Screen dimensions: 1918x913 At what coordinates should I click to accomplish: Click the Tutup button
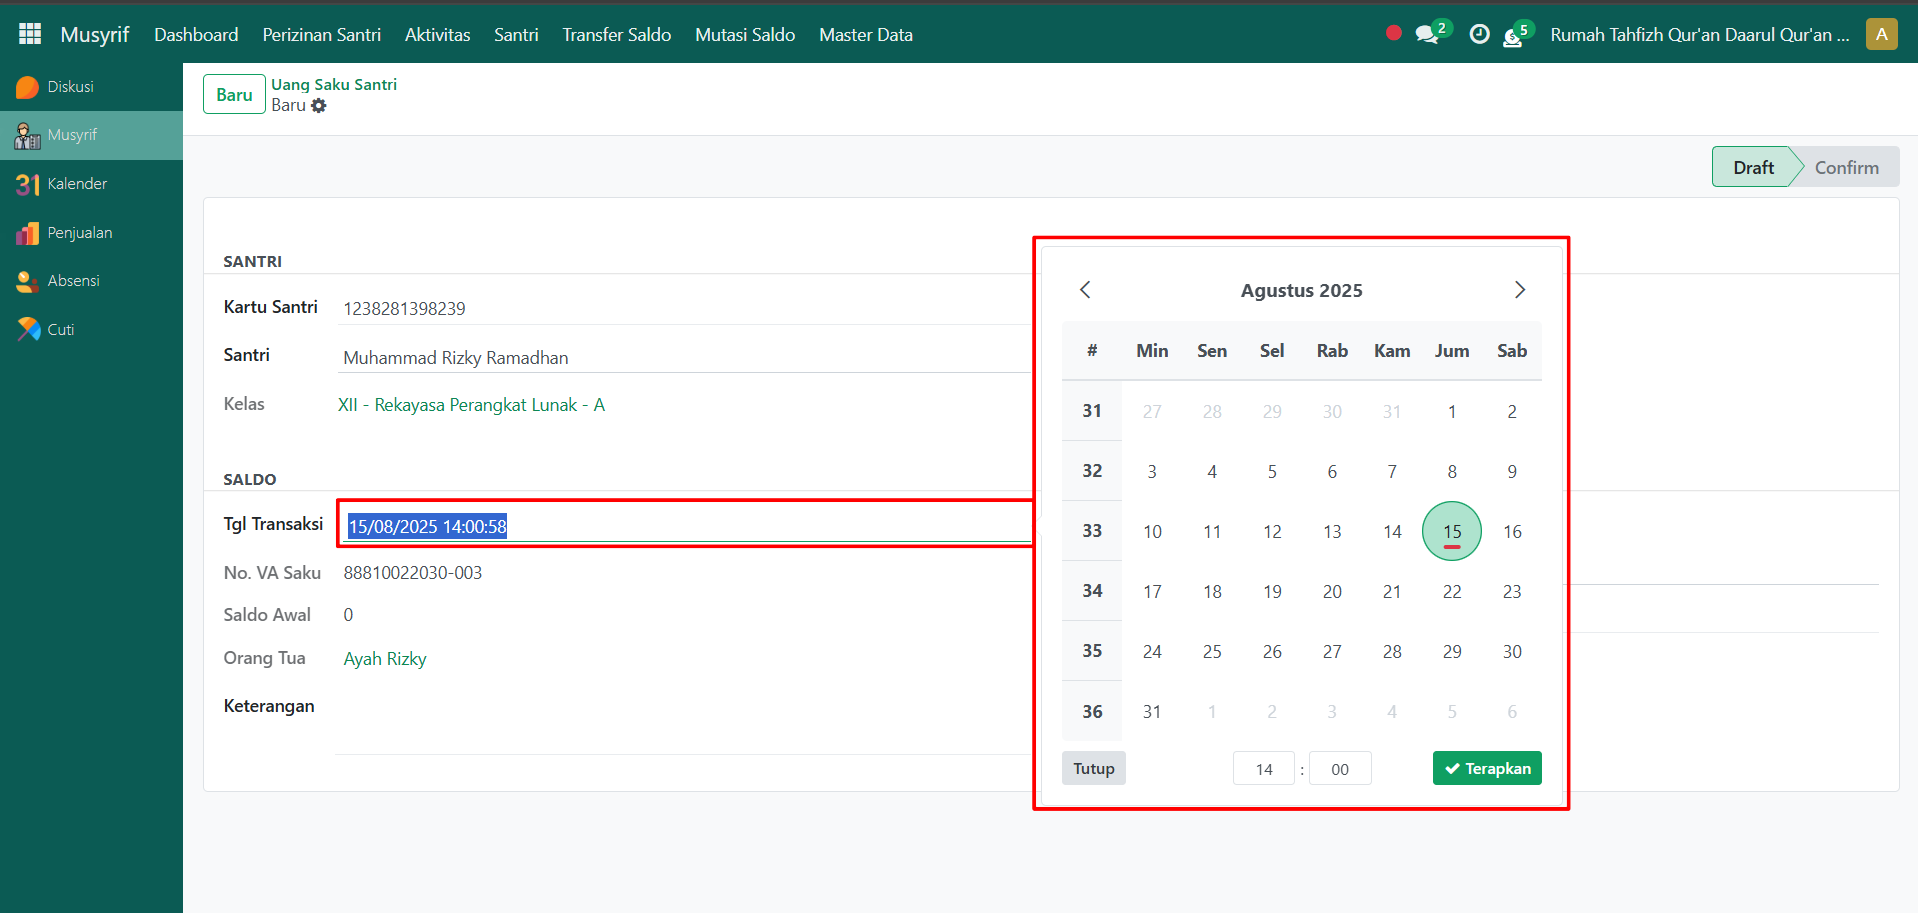(x=1093, y=768)
